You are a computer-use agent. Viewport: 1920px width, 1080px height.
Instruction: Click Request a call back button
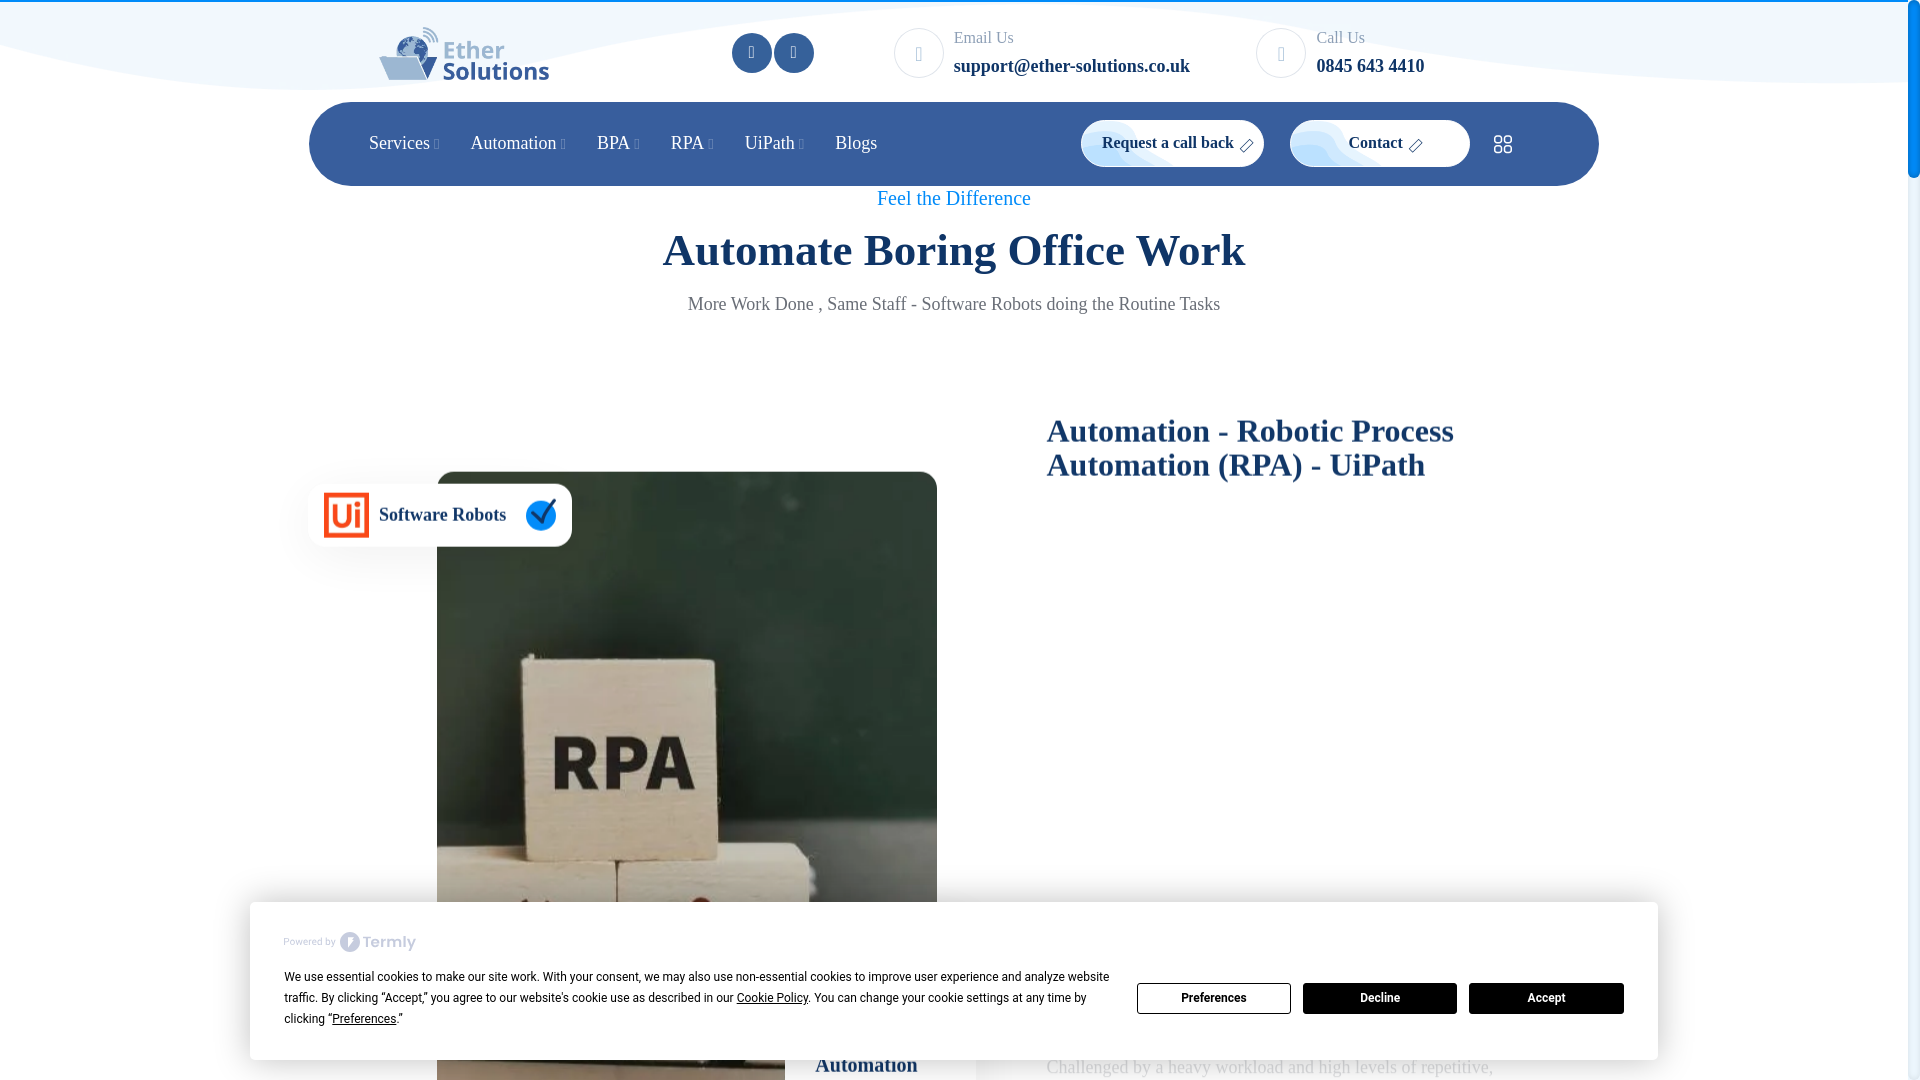1172,143
